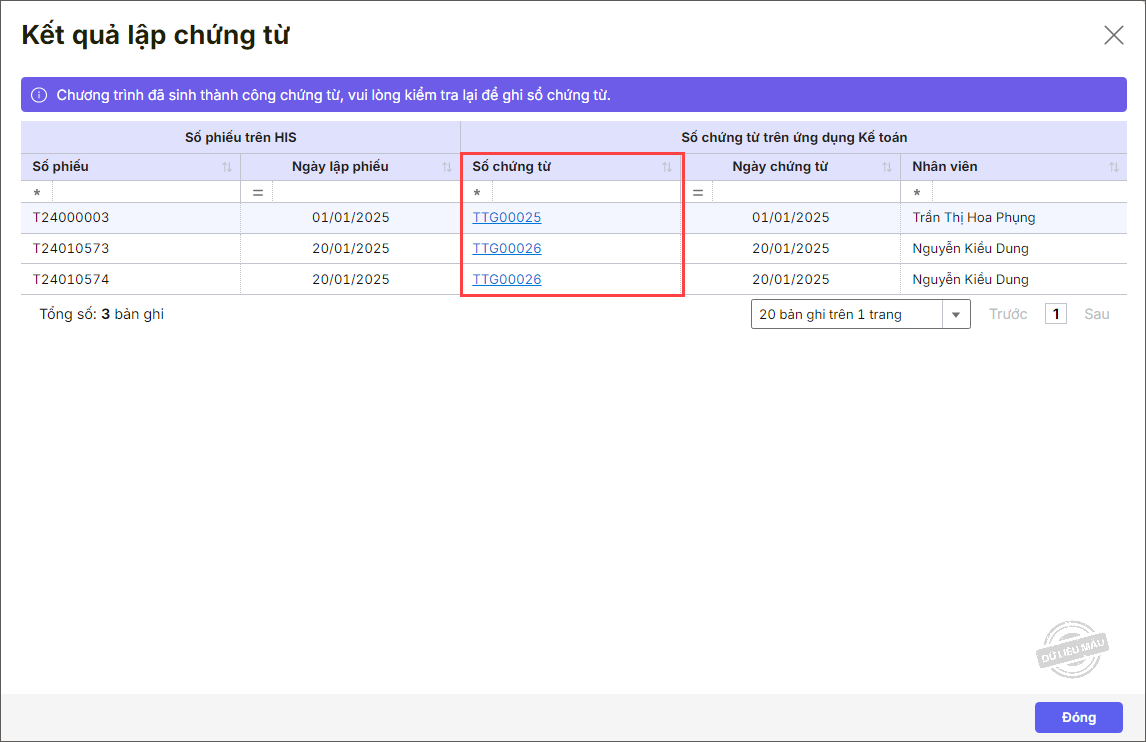The width and height of the screenshot is (1146, 742).
Task: Open filter operator for Ngày lập phiếu
Action: [257, 192]
